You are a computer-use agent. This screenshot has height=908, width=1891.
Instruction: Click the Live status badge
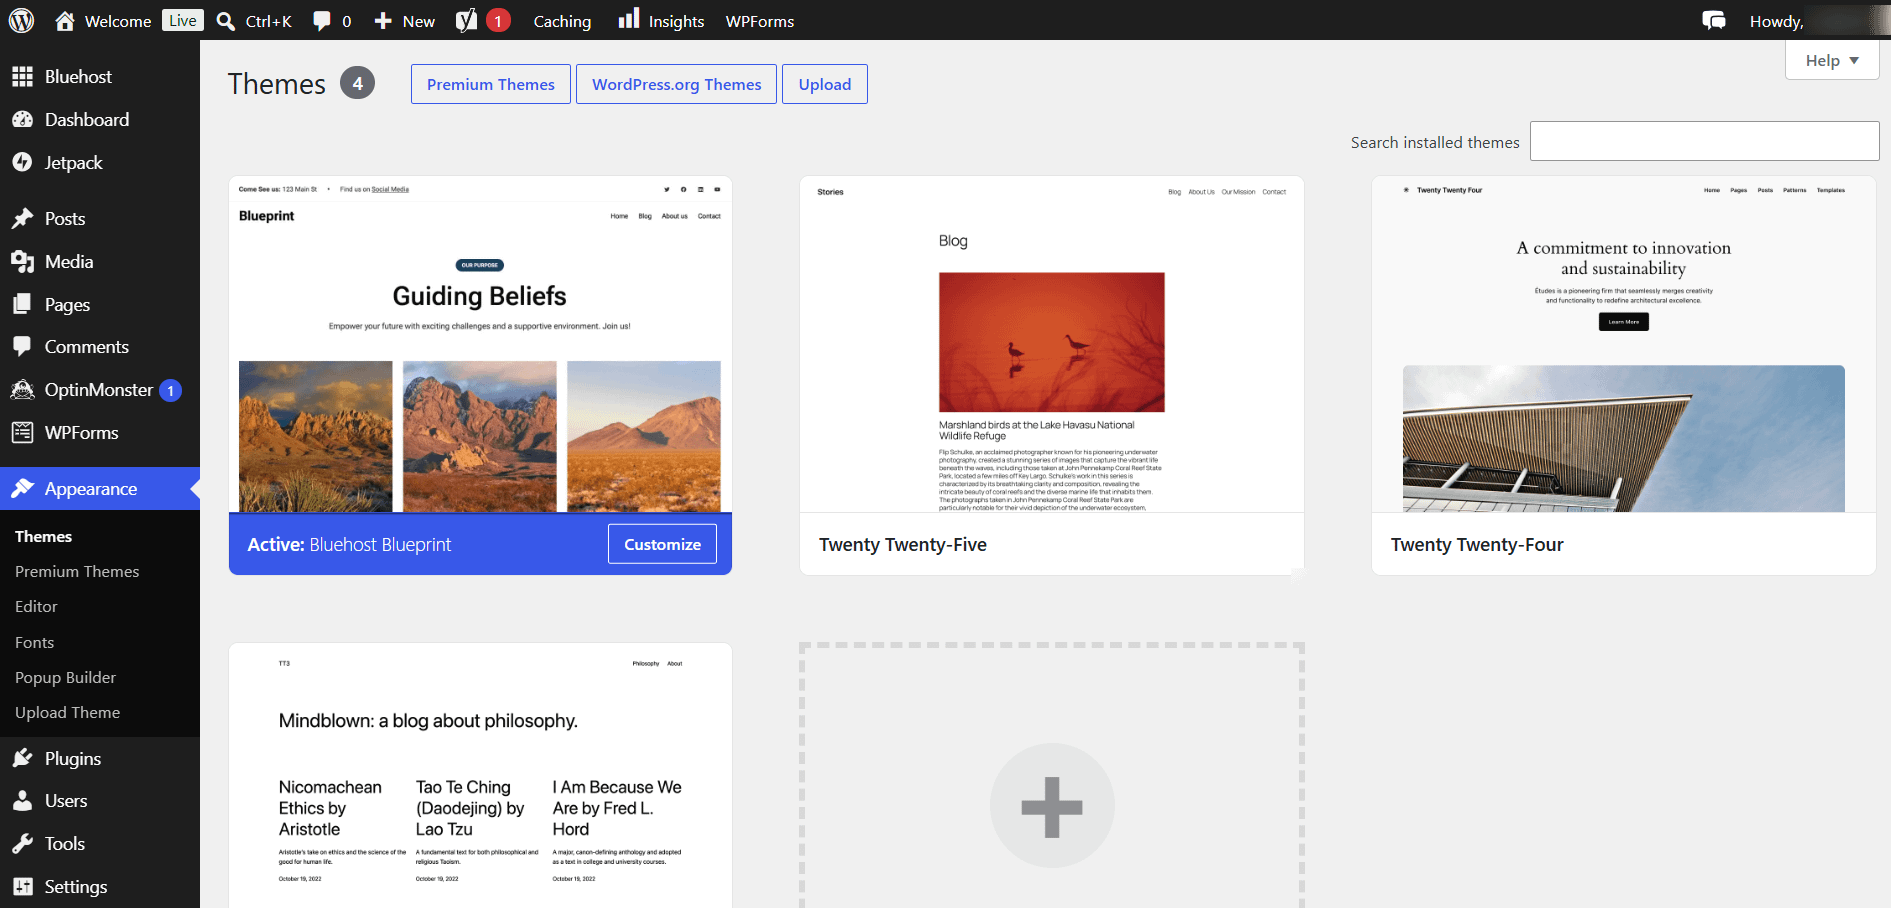(183, 20)
